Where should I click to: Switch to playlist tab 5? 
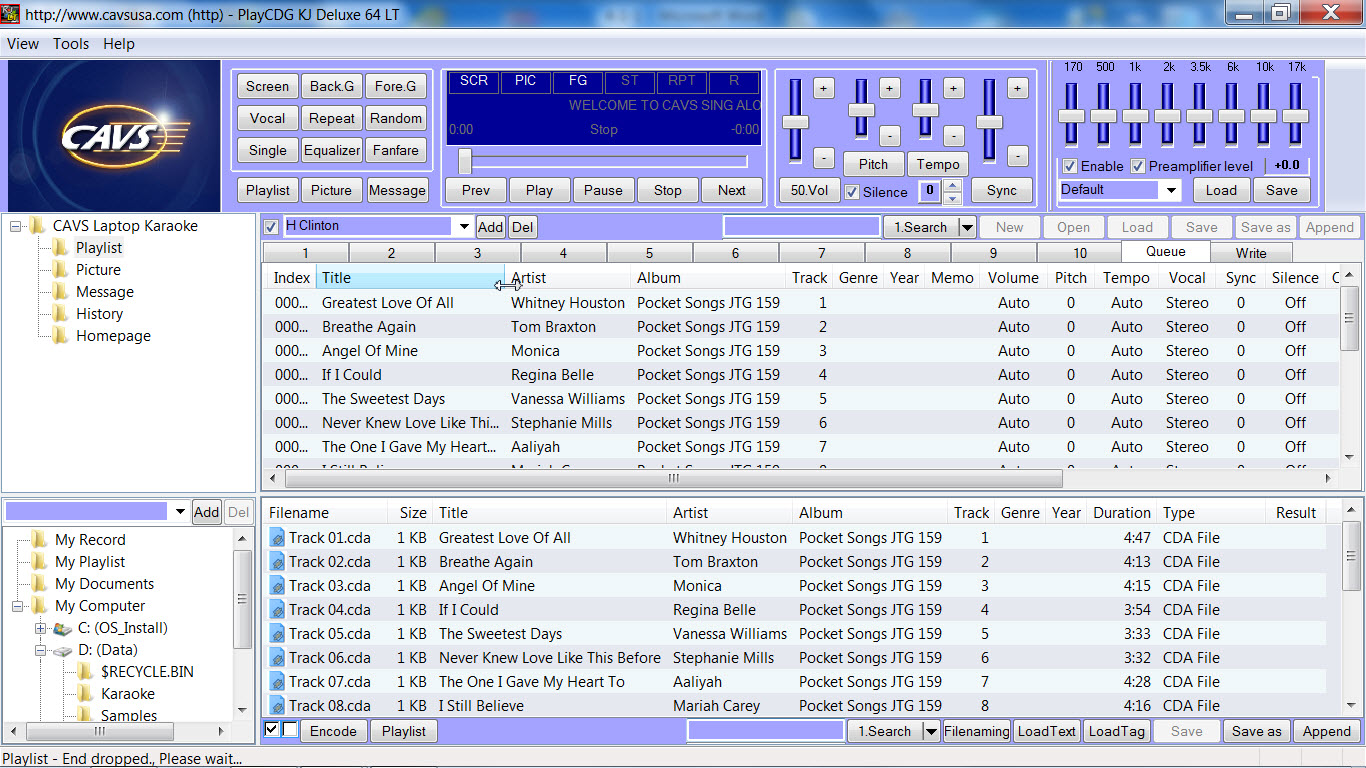pos(649,253)
